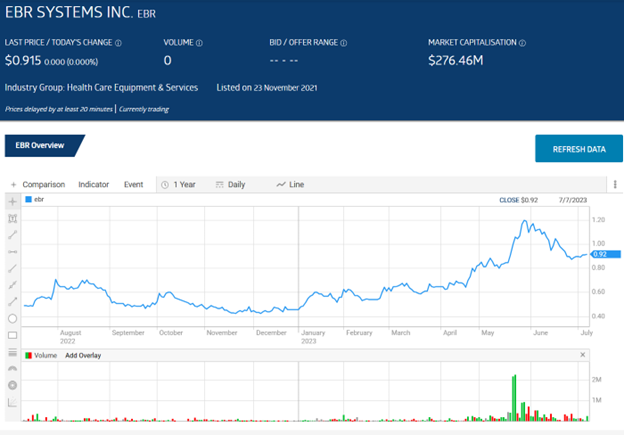Select the text annotation tool
Image resolution: width=624 pixels, height=435 pixels.
(13, 218)
